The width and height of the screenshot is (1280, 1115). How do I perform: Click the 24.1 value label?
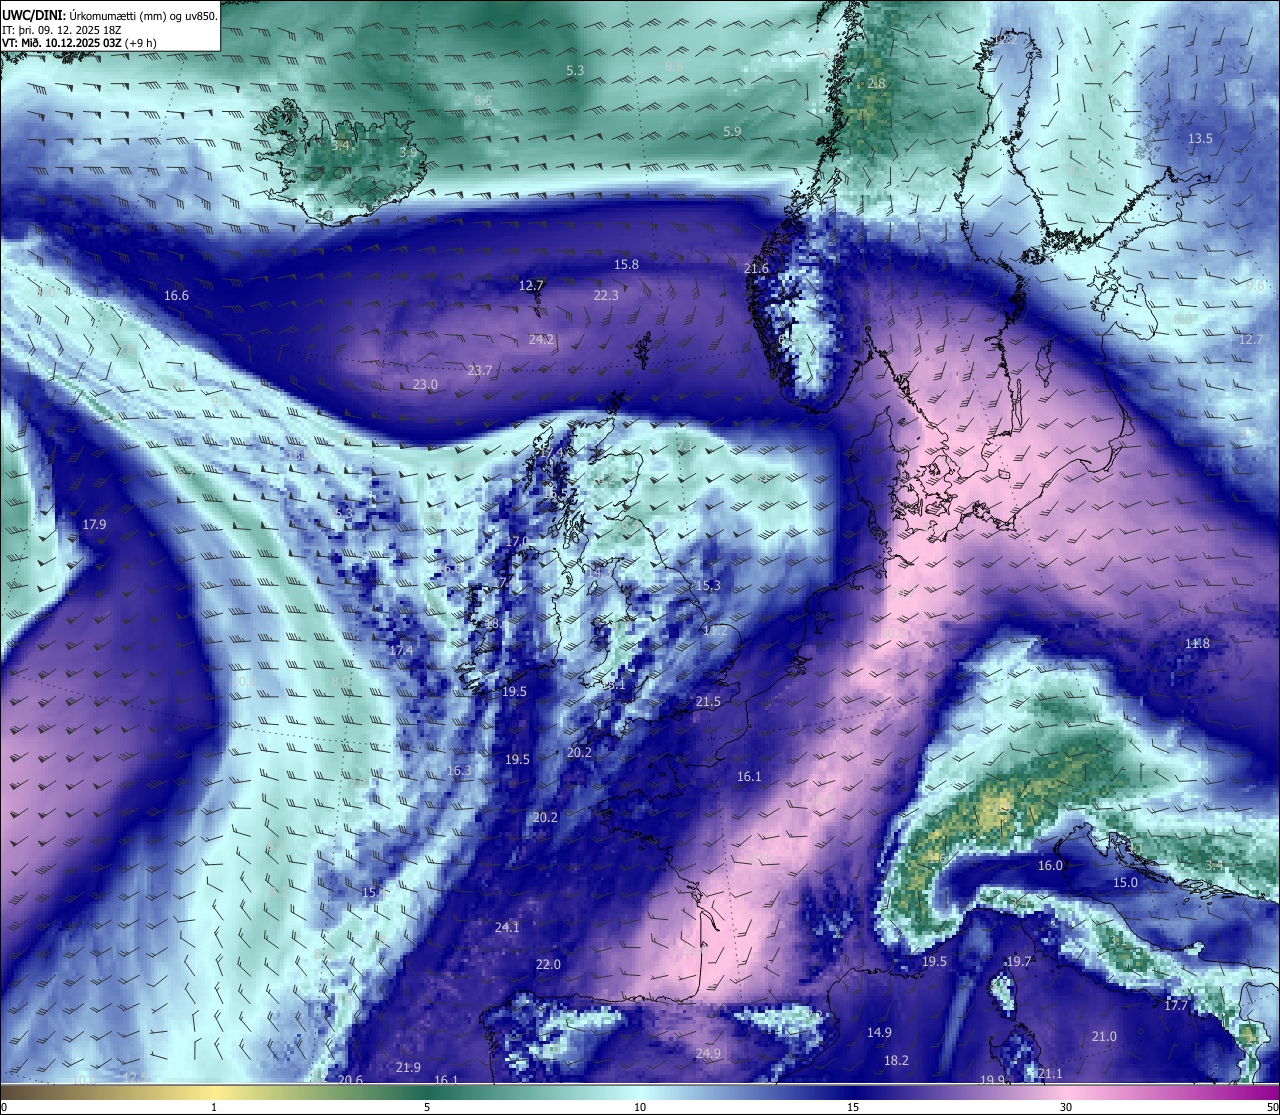[507, 927]
